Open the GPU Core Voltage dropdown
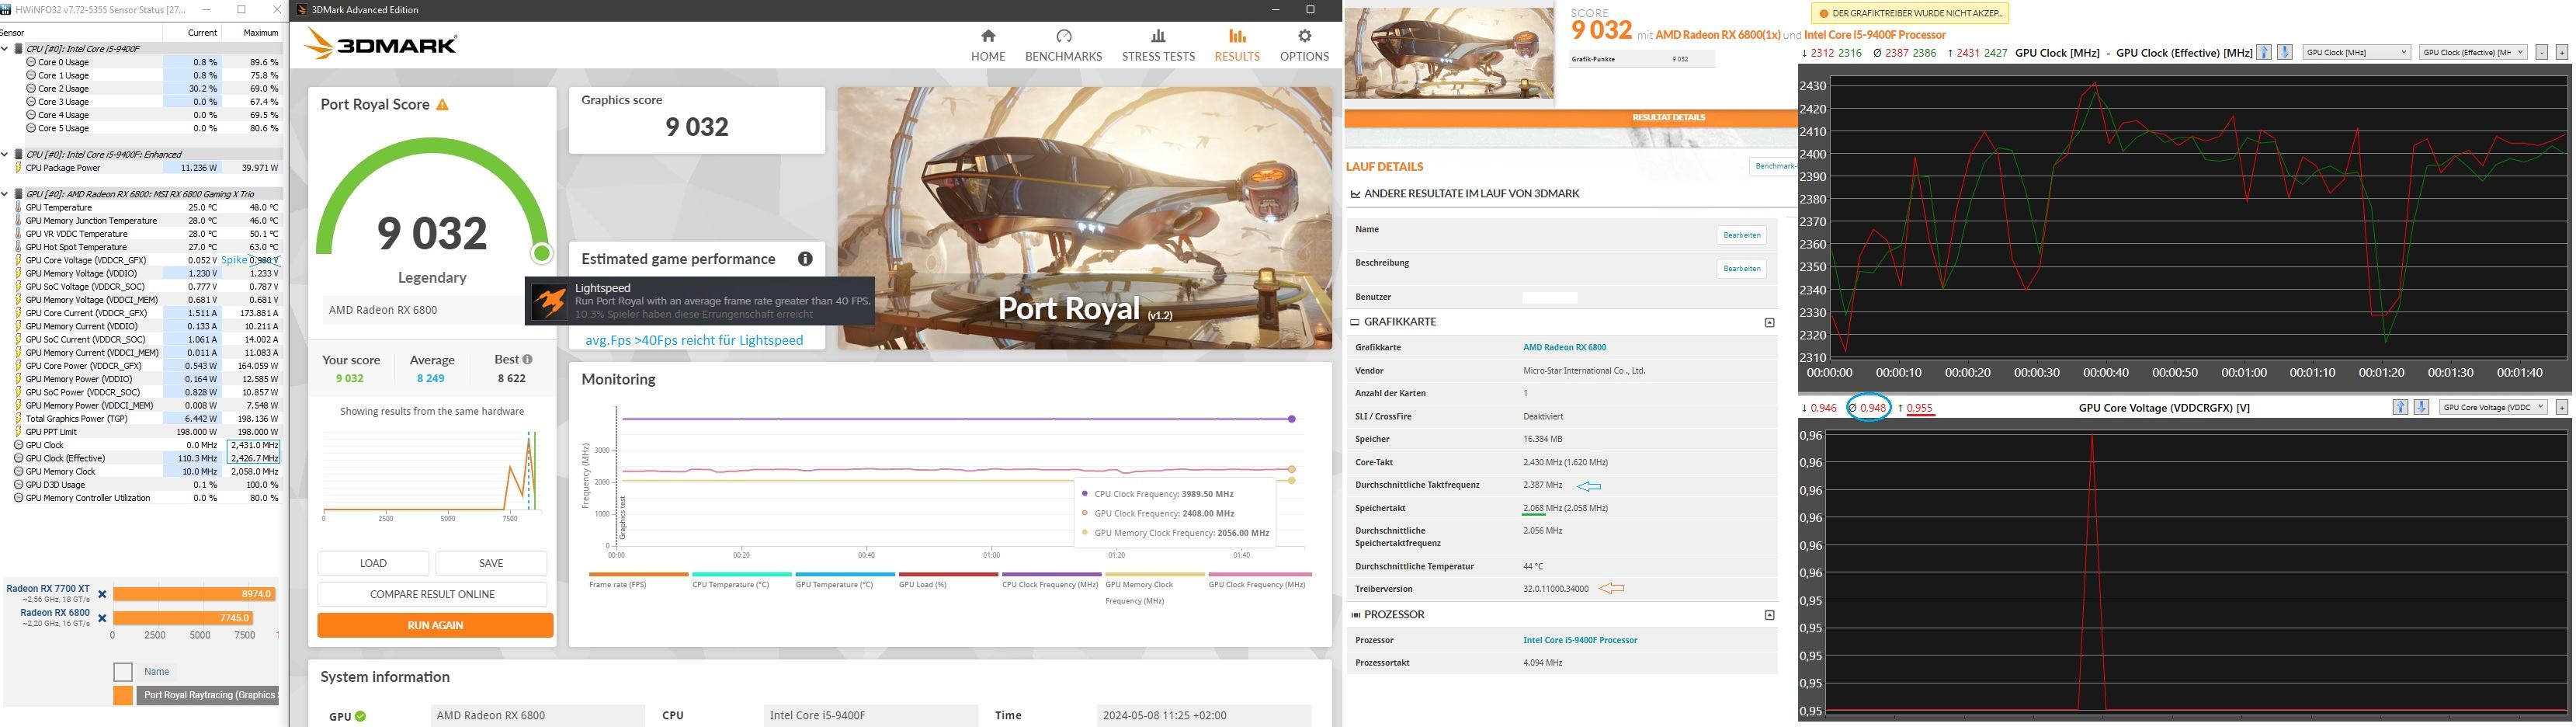Image resolution: width=2576 pixels, height=727 pixels. (2493, 407)
